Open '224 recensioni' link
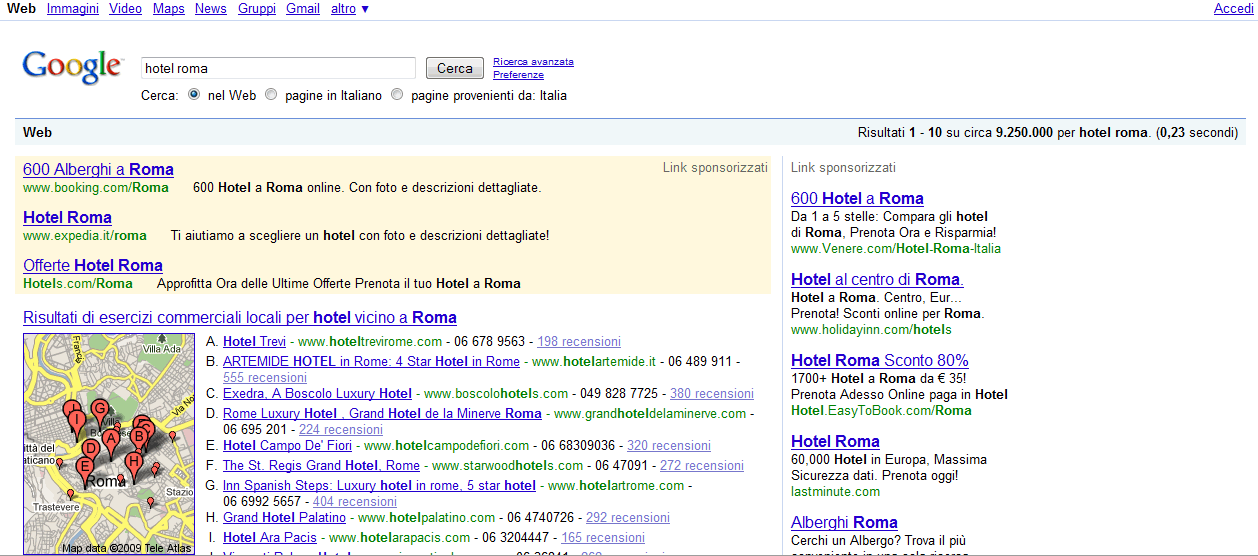The image size is (1258, 556). point(341,430)
